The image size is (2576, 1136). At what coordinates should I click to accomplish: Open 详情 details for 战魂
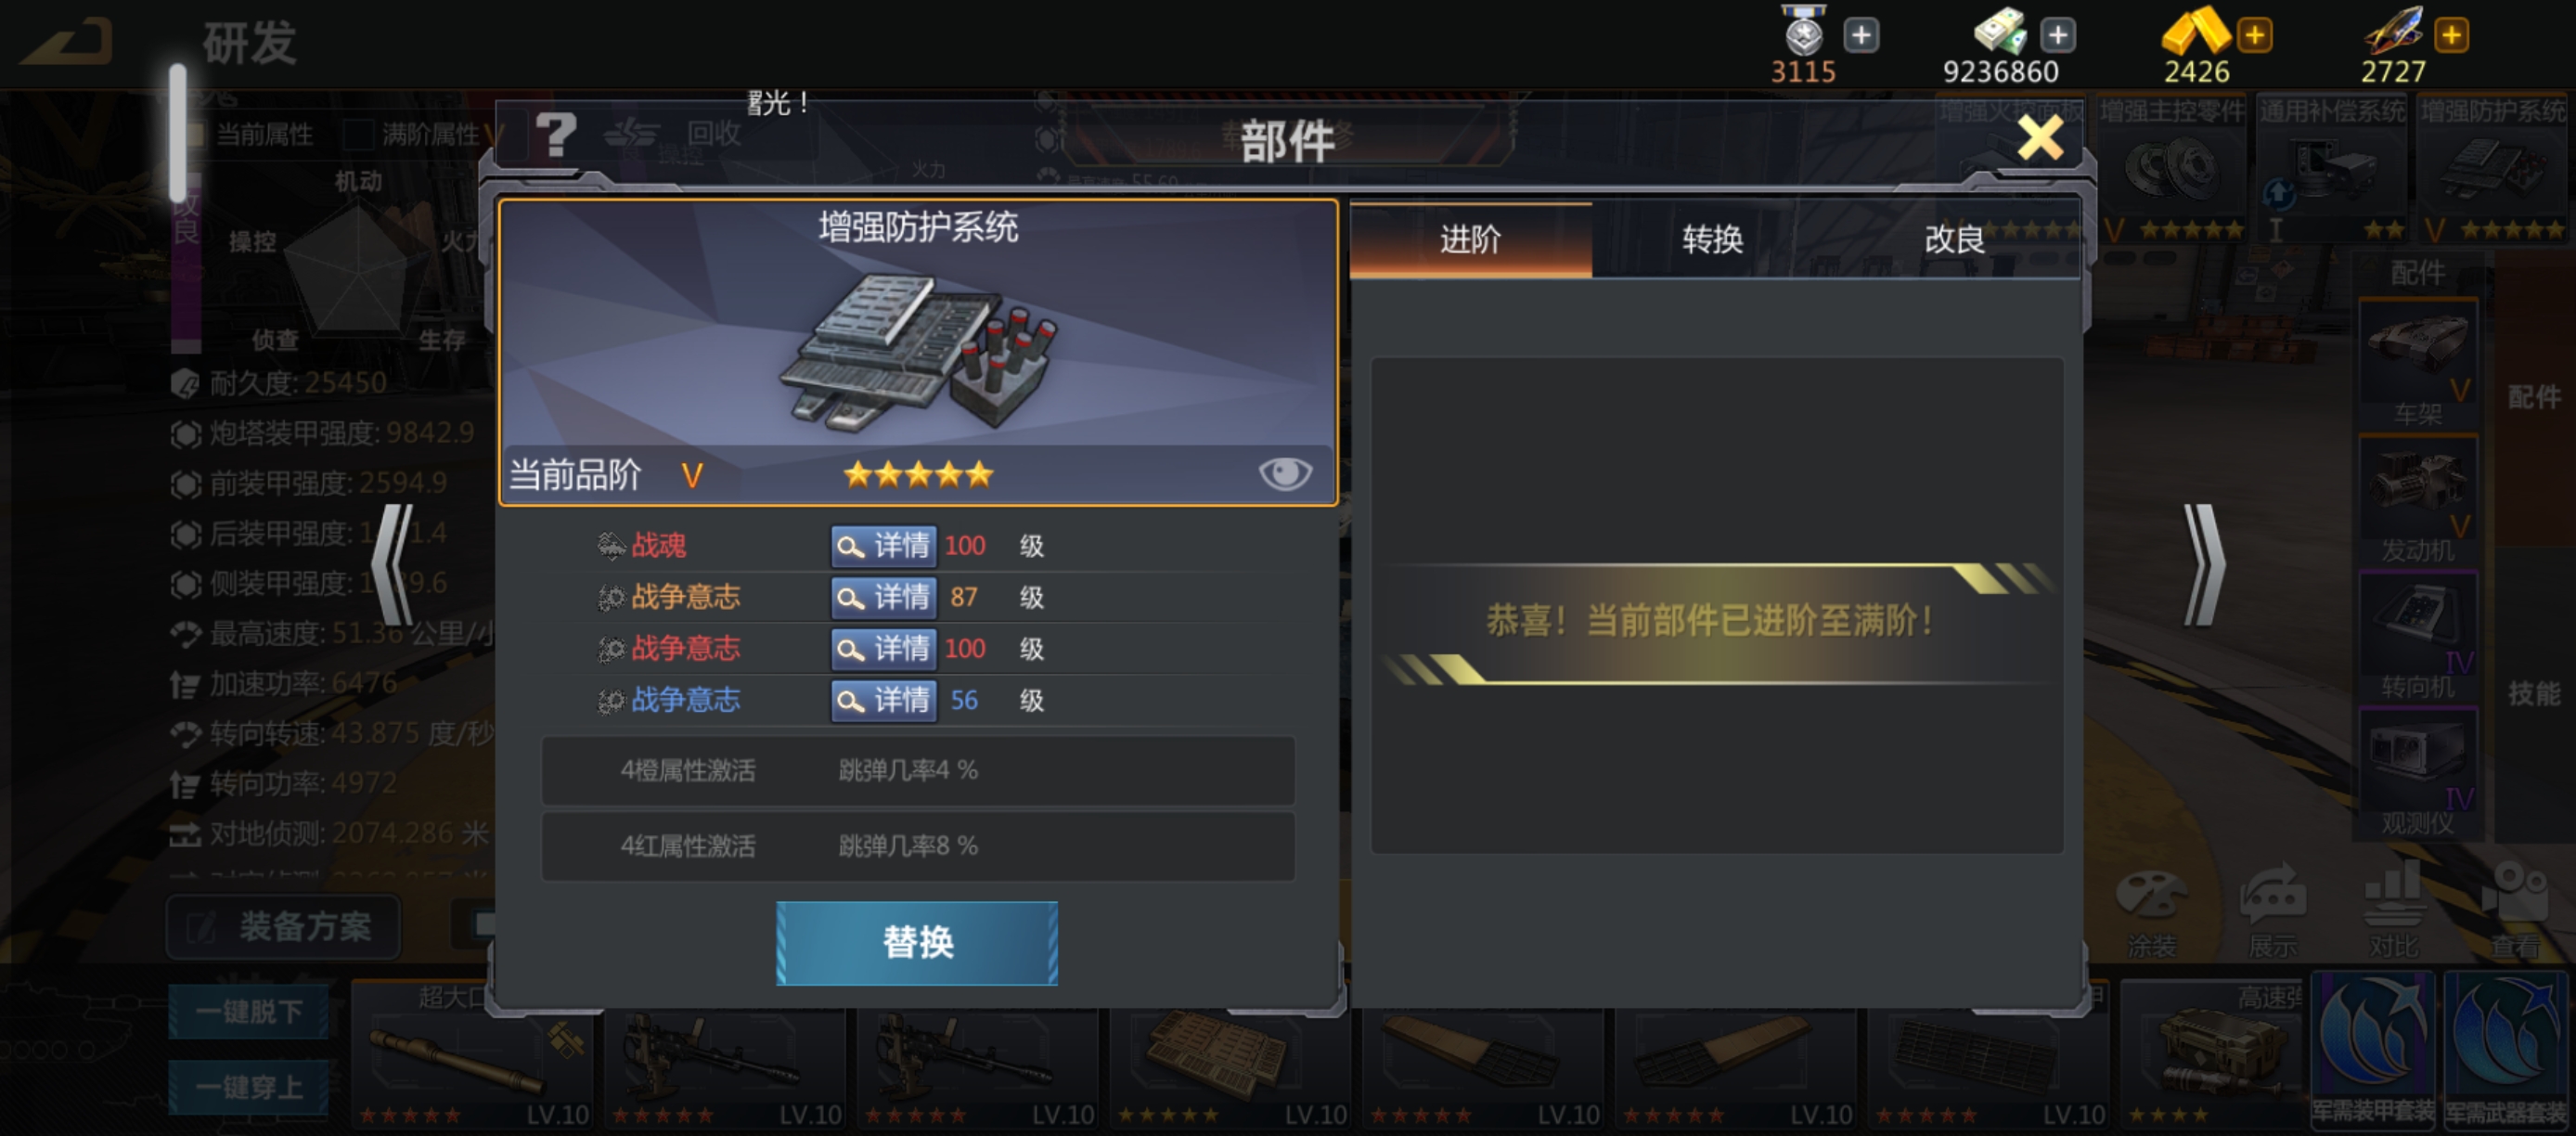point(884,546)
